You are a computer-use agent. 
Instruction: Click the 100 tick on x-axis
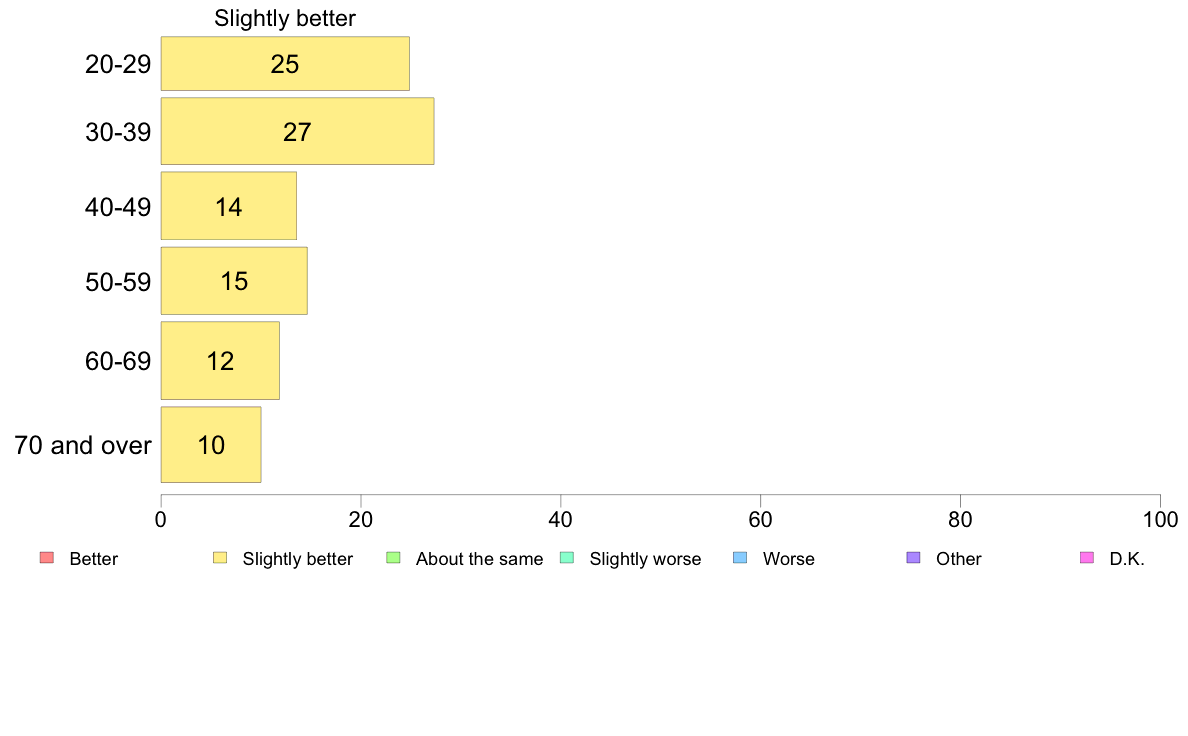(x=1160, y=519)
